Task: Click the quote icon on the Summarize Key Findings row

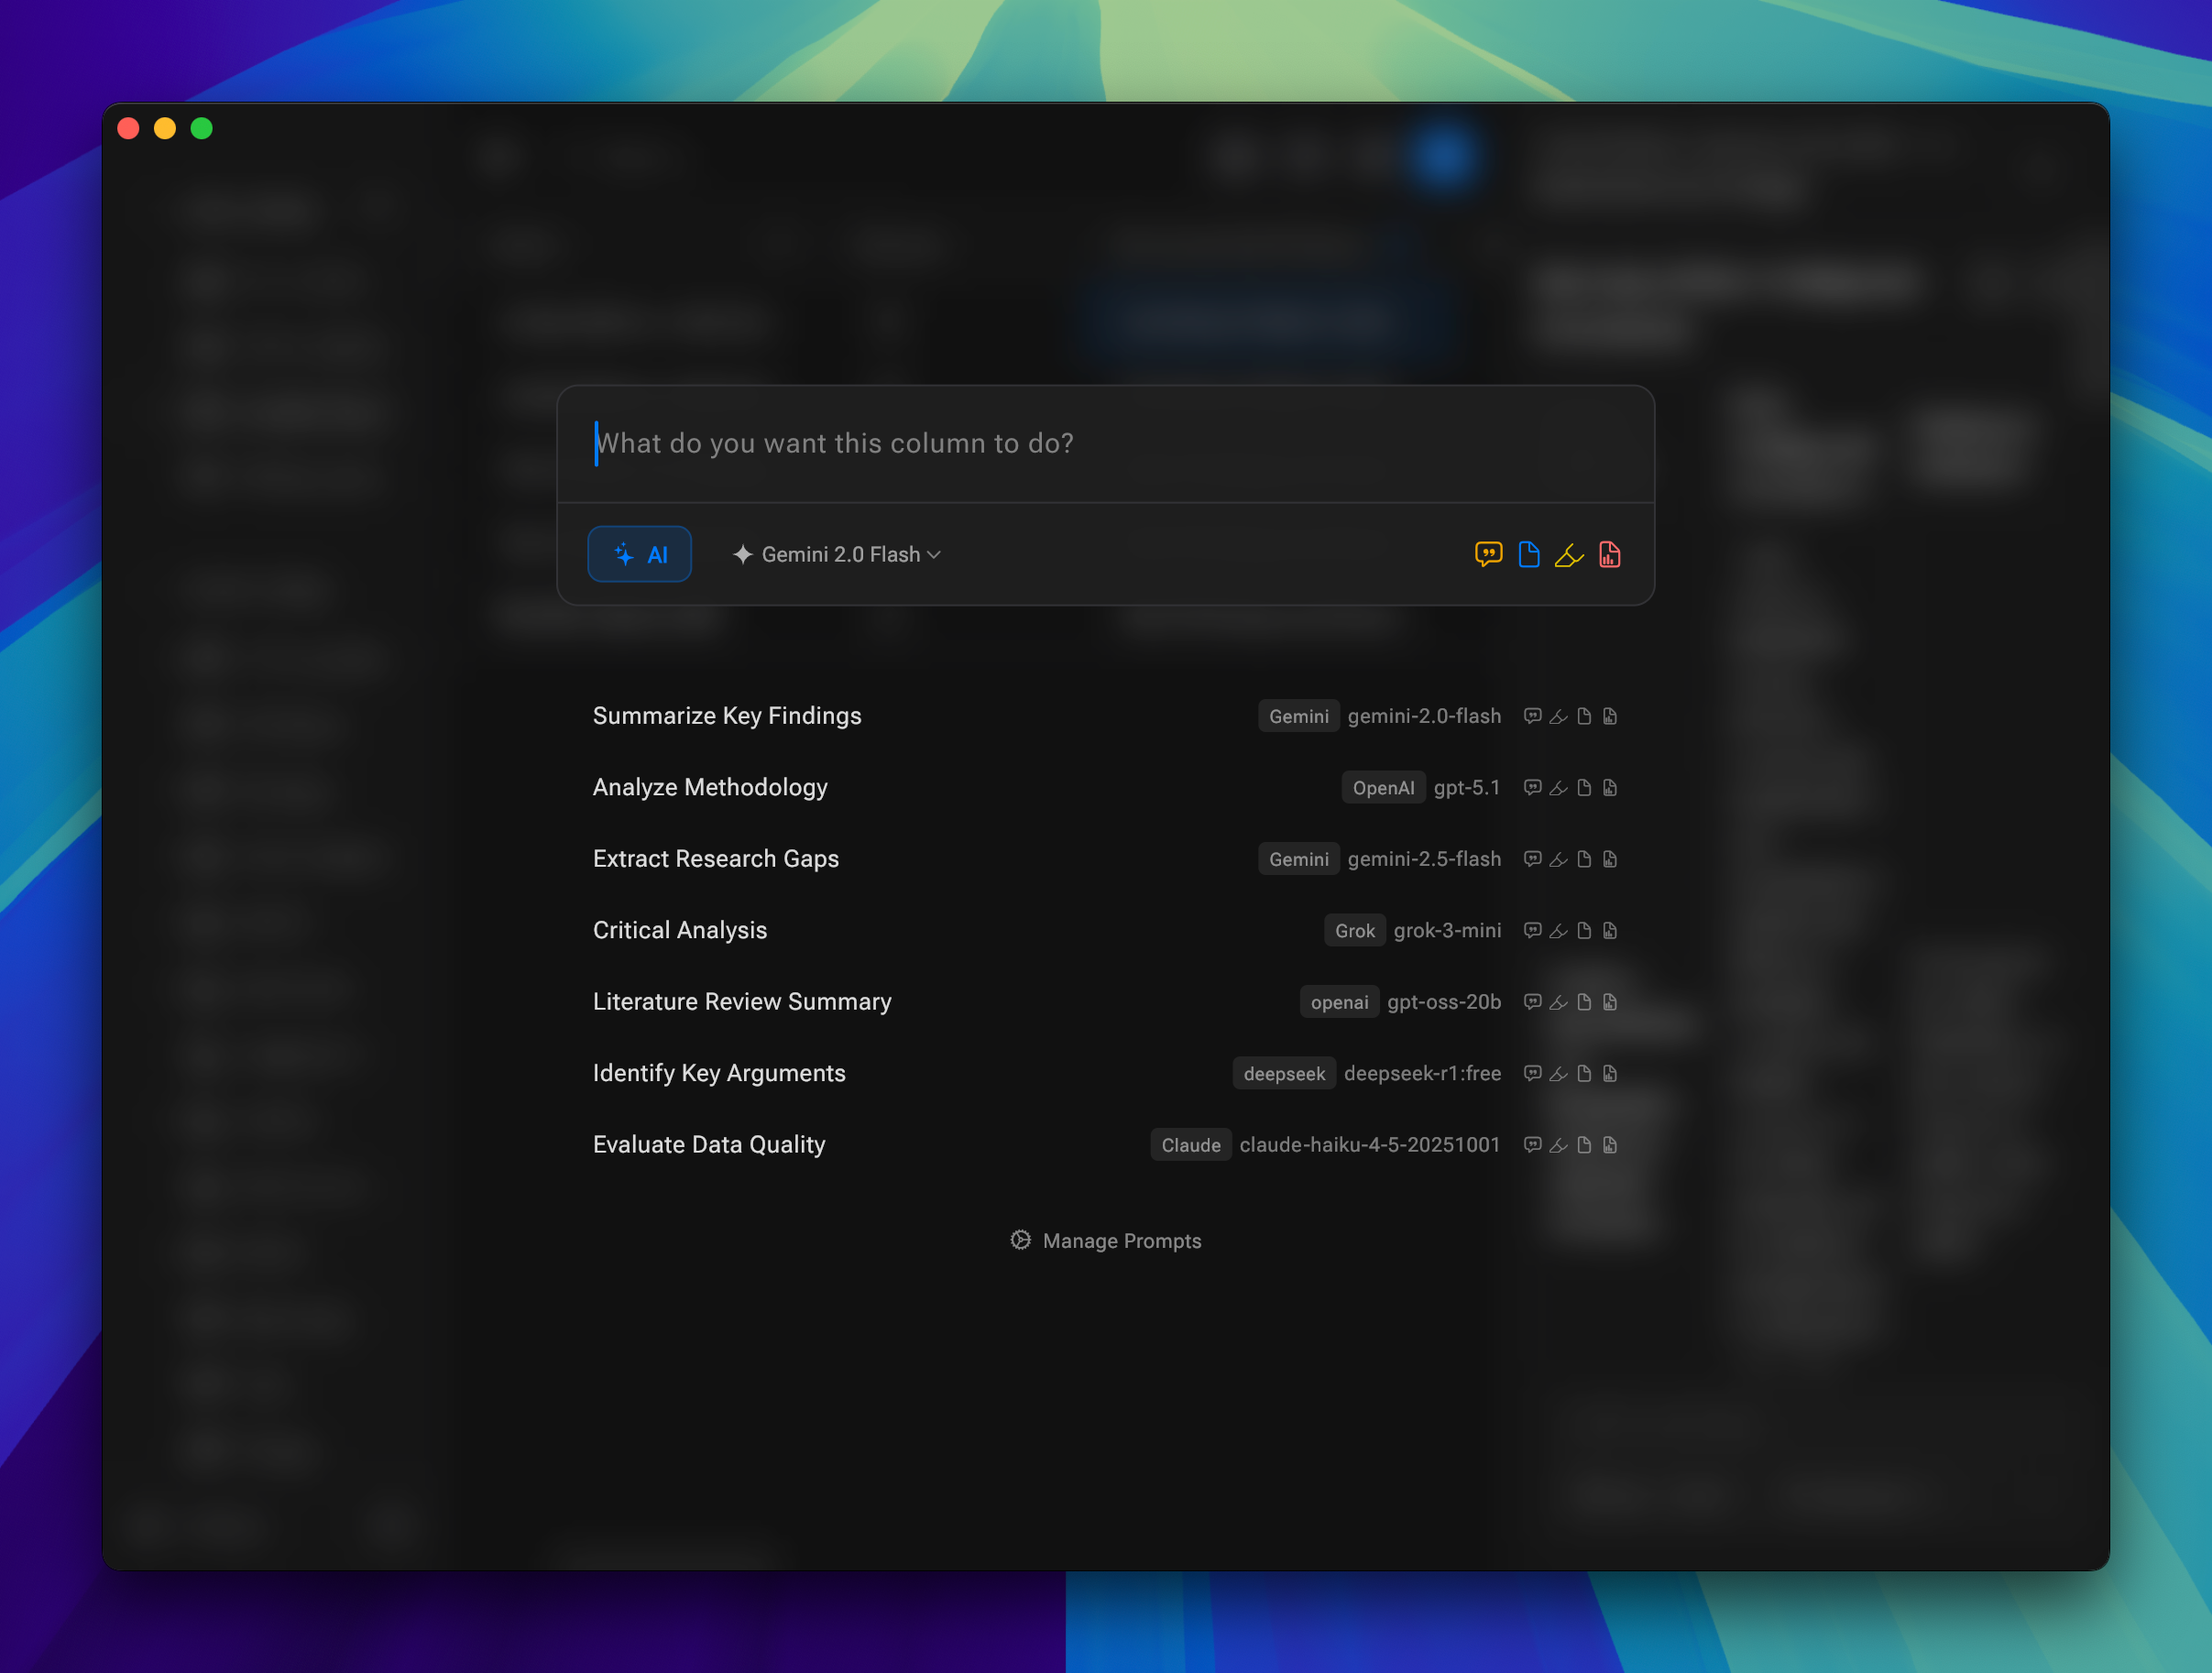Action: coord(1532,716)
